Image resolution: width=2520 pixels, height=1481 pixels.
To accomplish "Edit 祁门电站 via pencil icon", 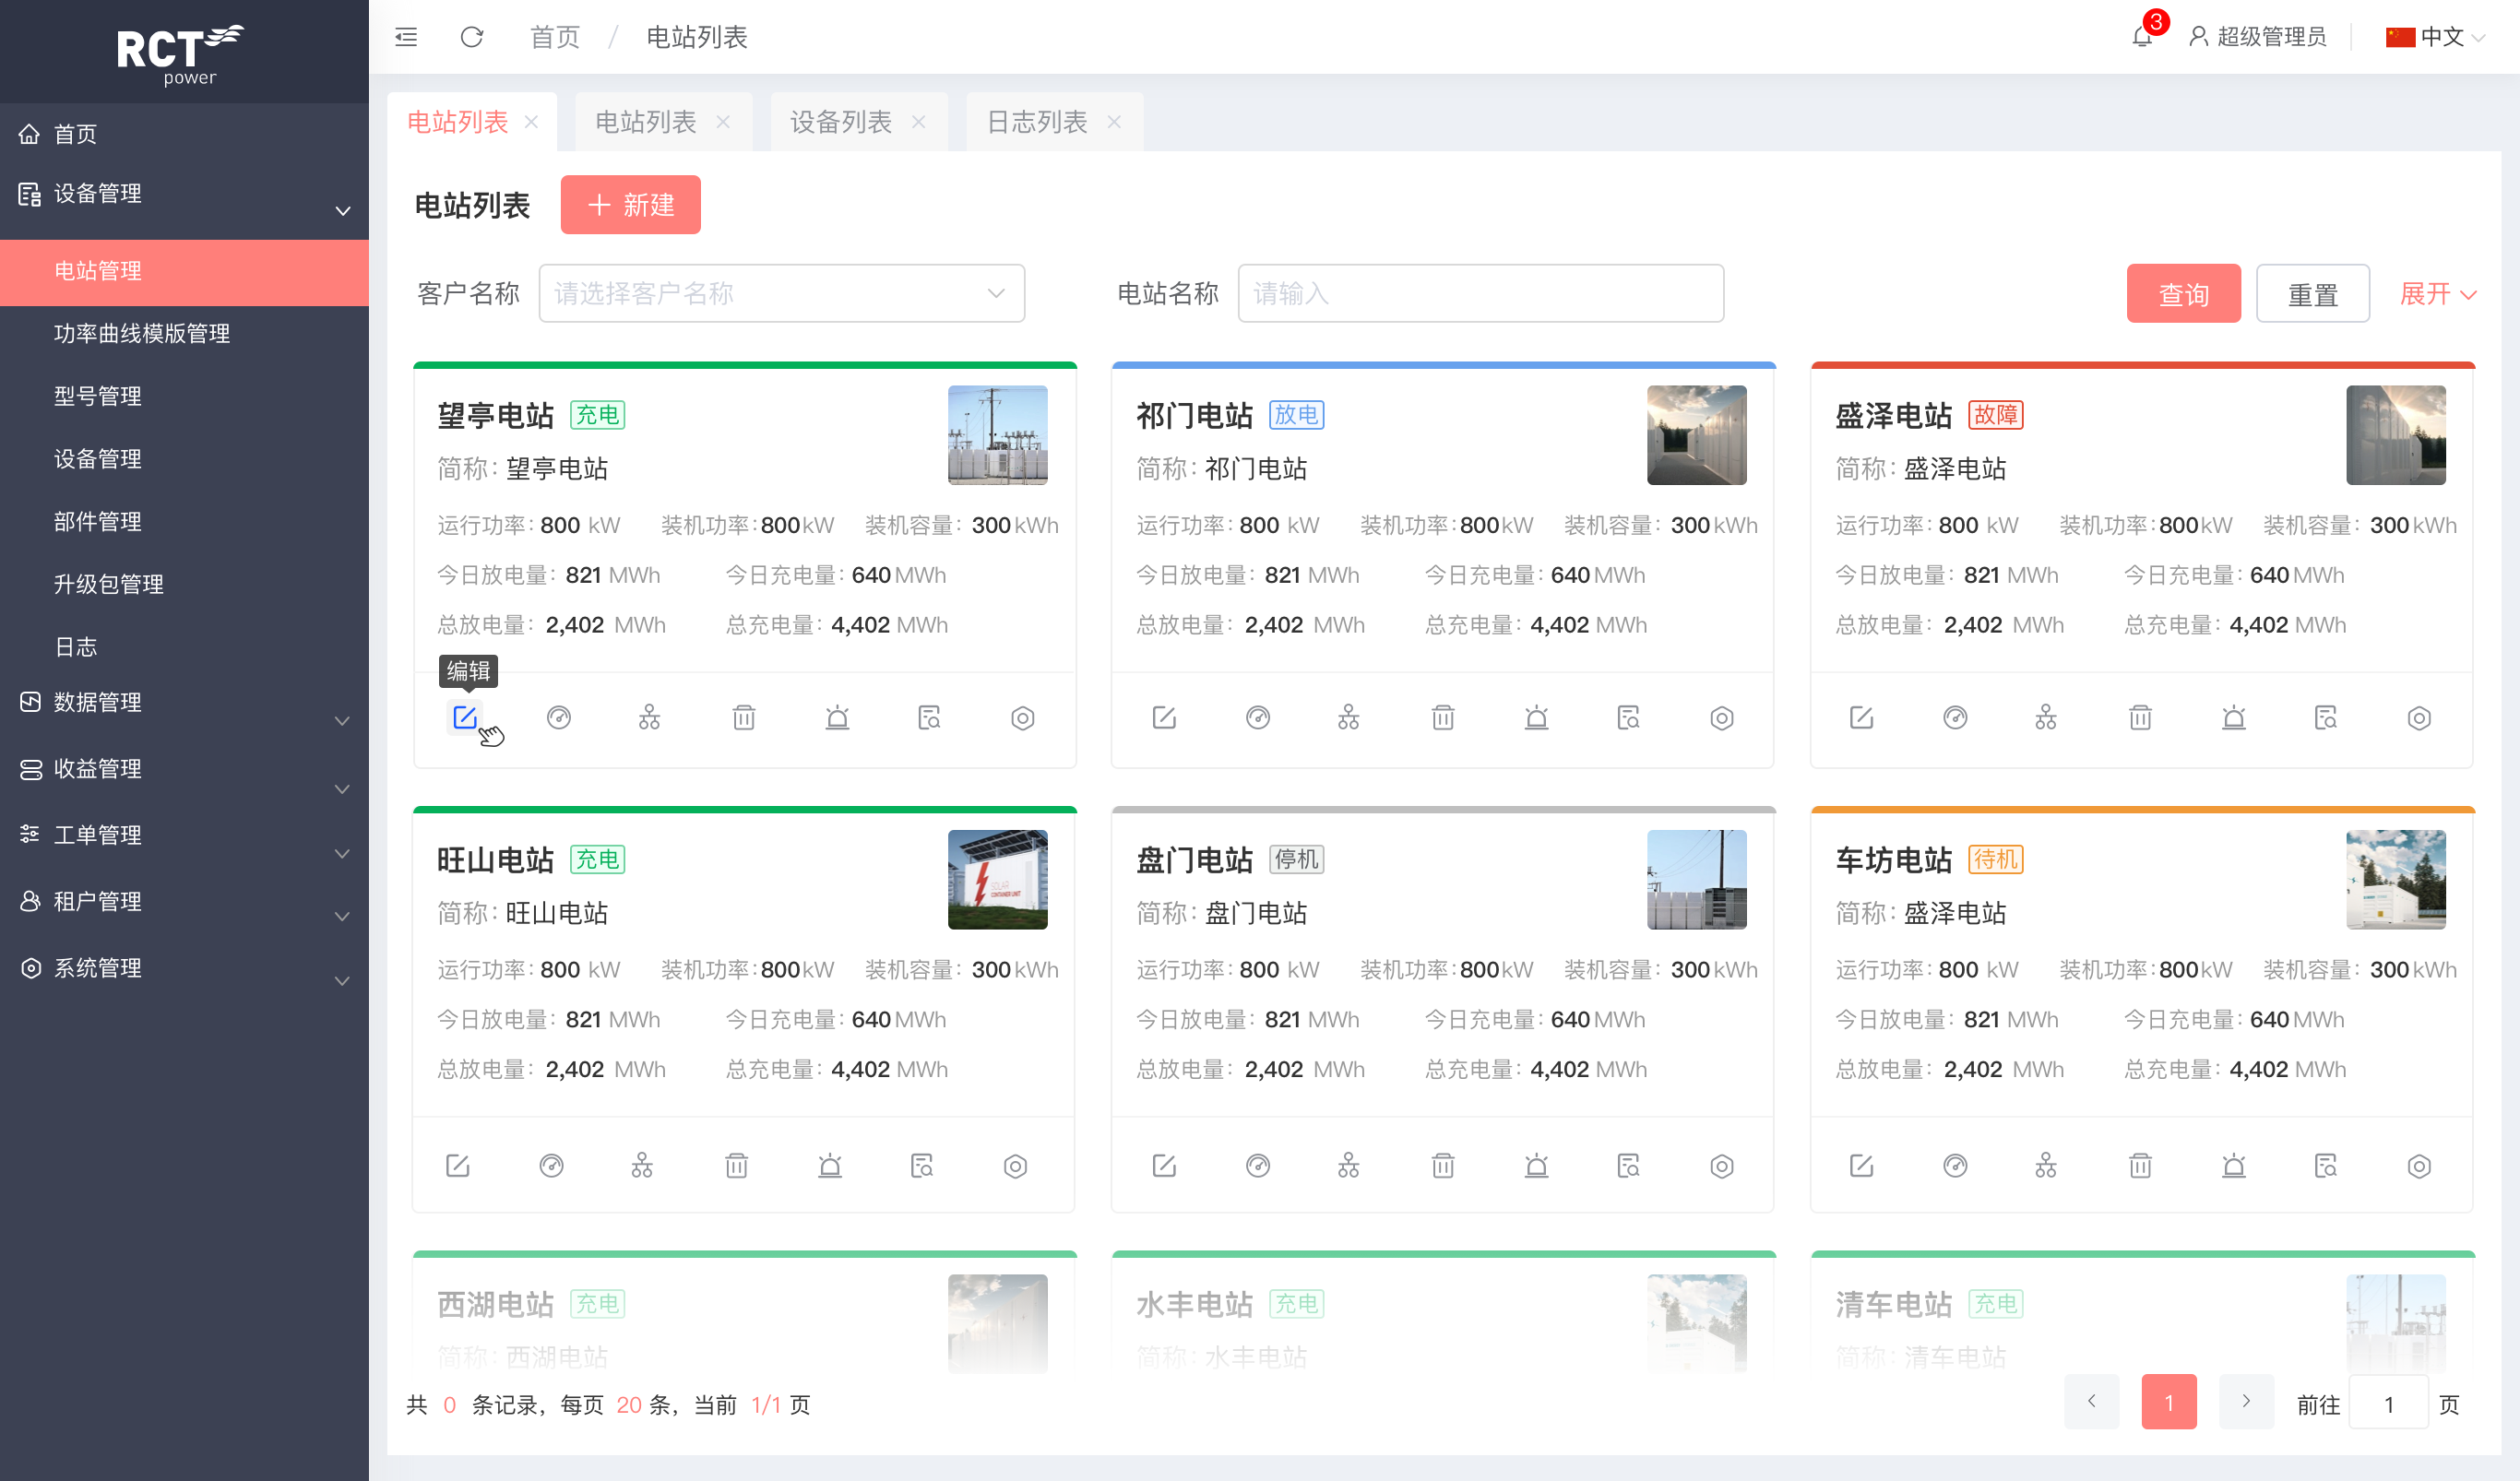I will [1164, 717].
